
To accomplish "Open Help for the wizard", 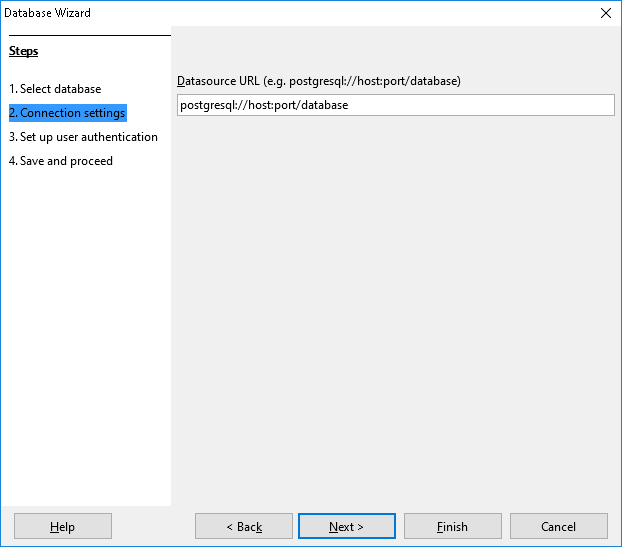I will coord(62,527).
